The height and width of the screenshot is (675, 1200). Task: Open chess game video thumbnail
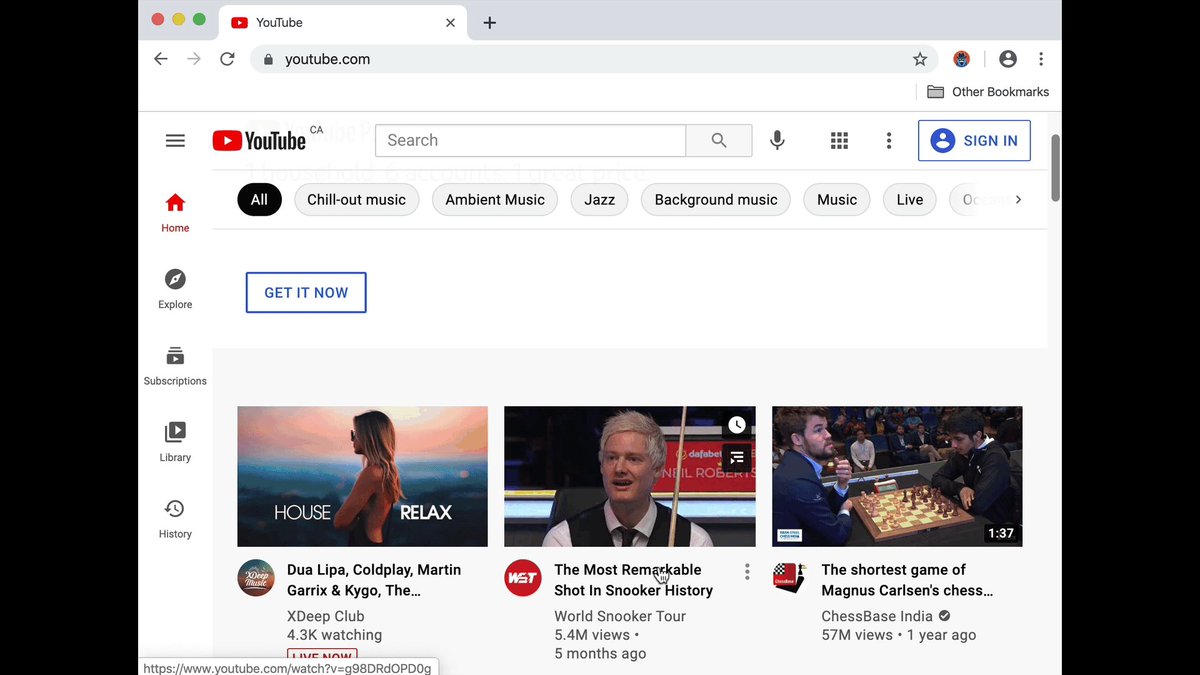(897, 476)
